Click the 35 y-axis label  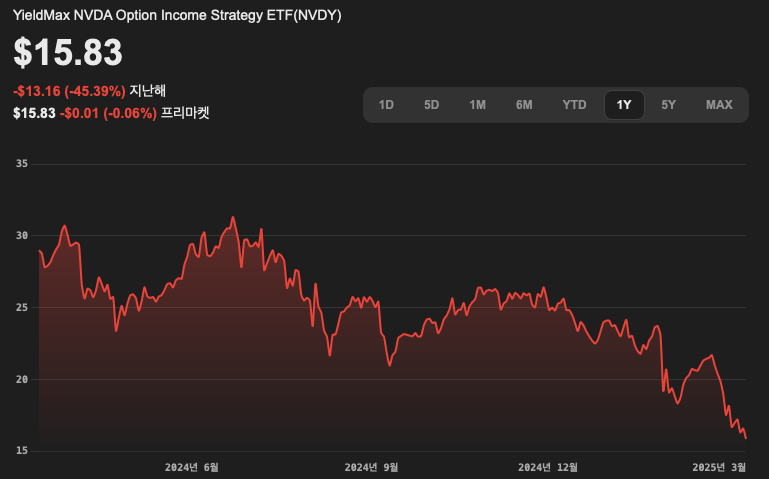pos(22,164)
